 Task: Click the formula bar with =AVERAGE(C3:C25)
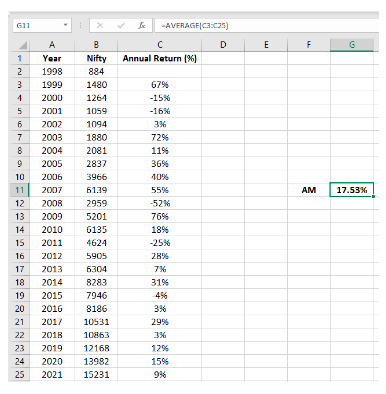pos(267,26)
